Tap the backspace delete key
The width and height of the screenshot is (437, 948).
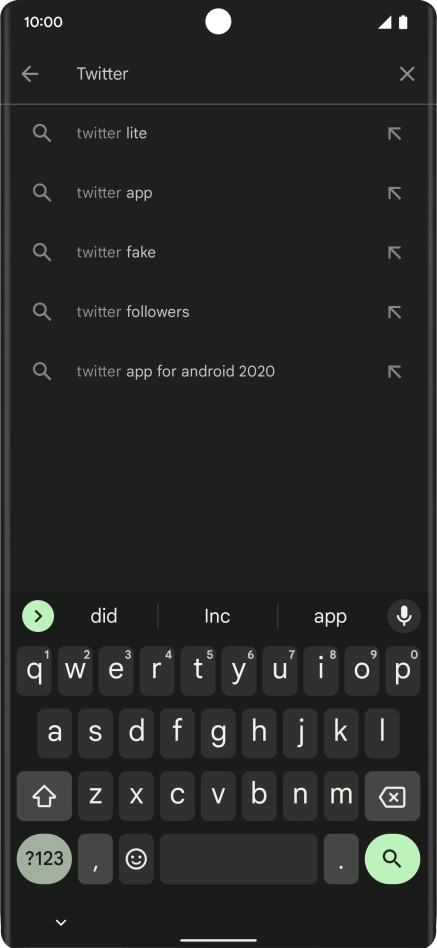click(392, 796)
